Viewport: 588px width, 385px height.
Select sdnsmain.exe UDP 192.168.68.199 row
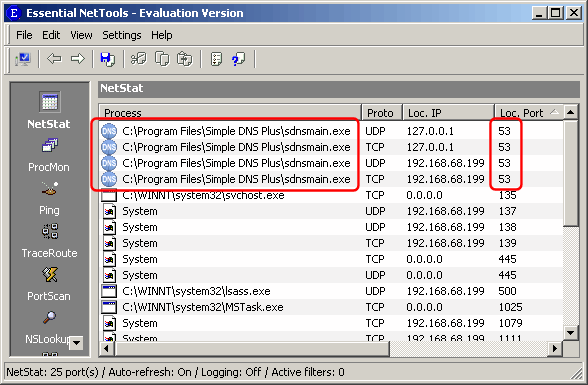[x=332, y=163]
